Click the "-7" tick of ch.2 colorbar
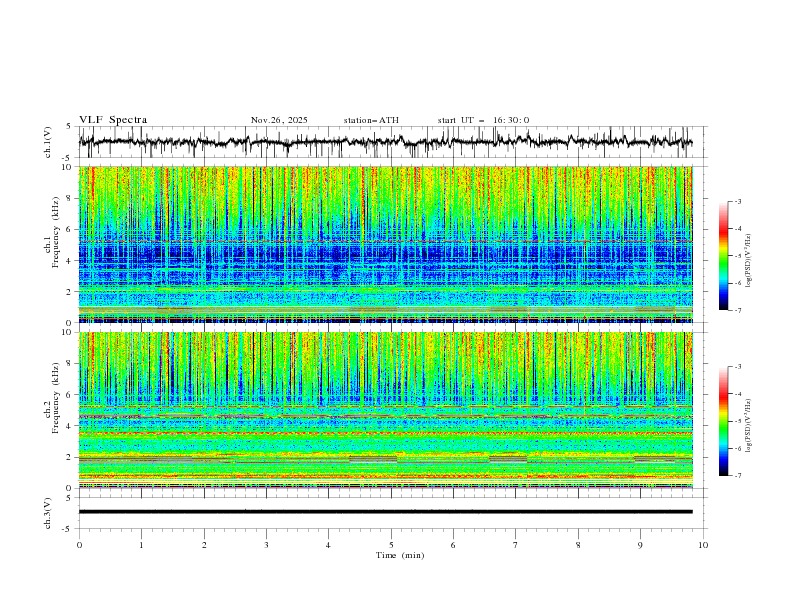 coord(738,476)
